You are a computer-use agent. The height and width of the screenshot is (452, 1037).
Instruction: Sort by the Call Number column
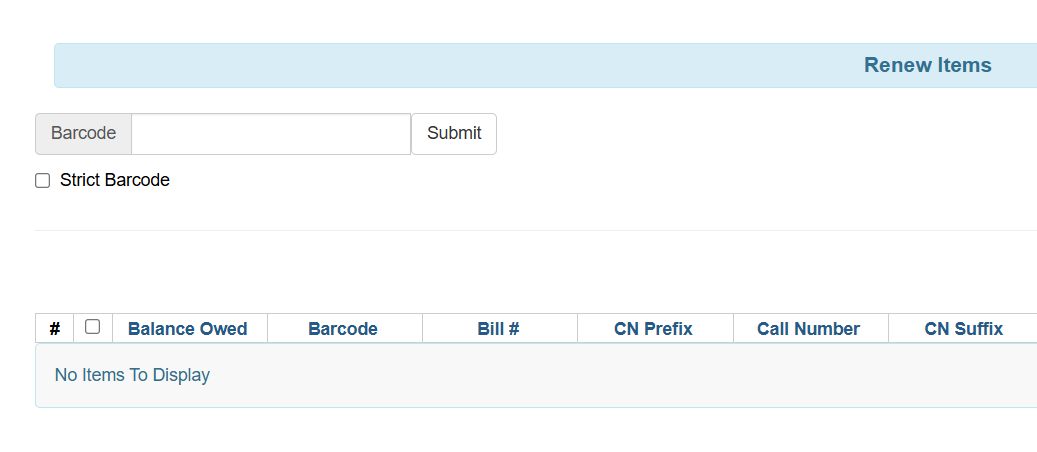click(808, 329)
